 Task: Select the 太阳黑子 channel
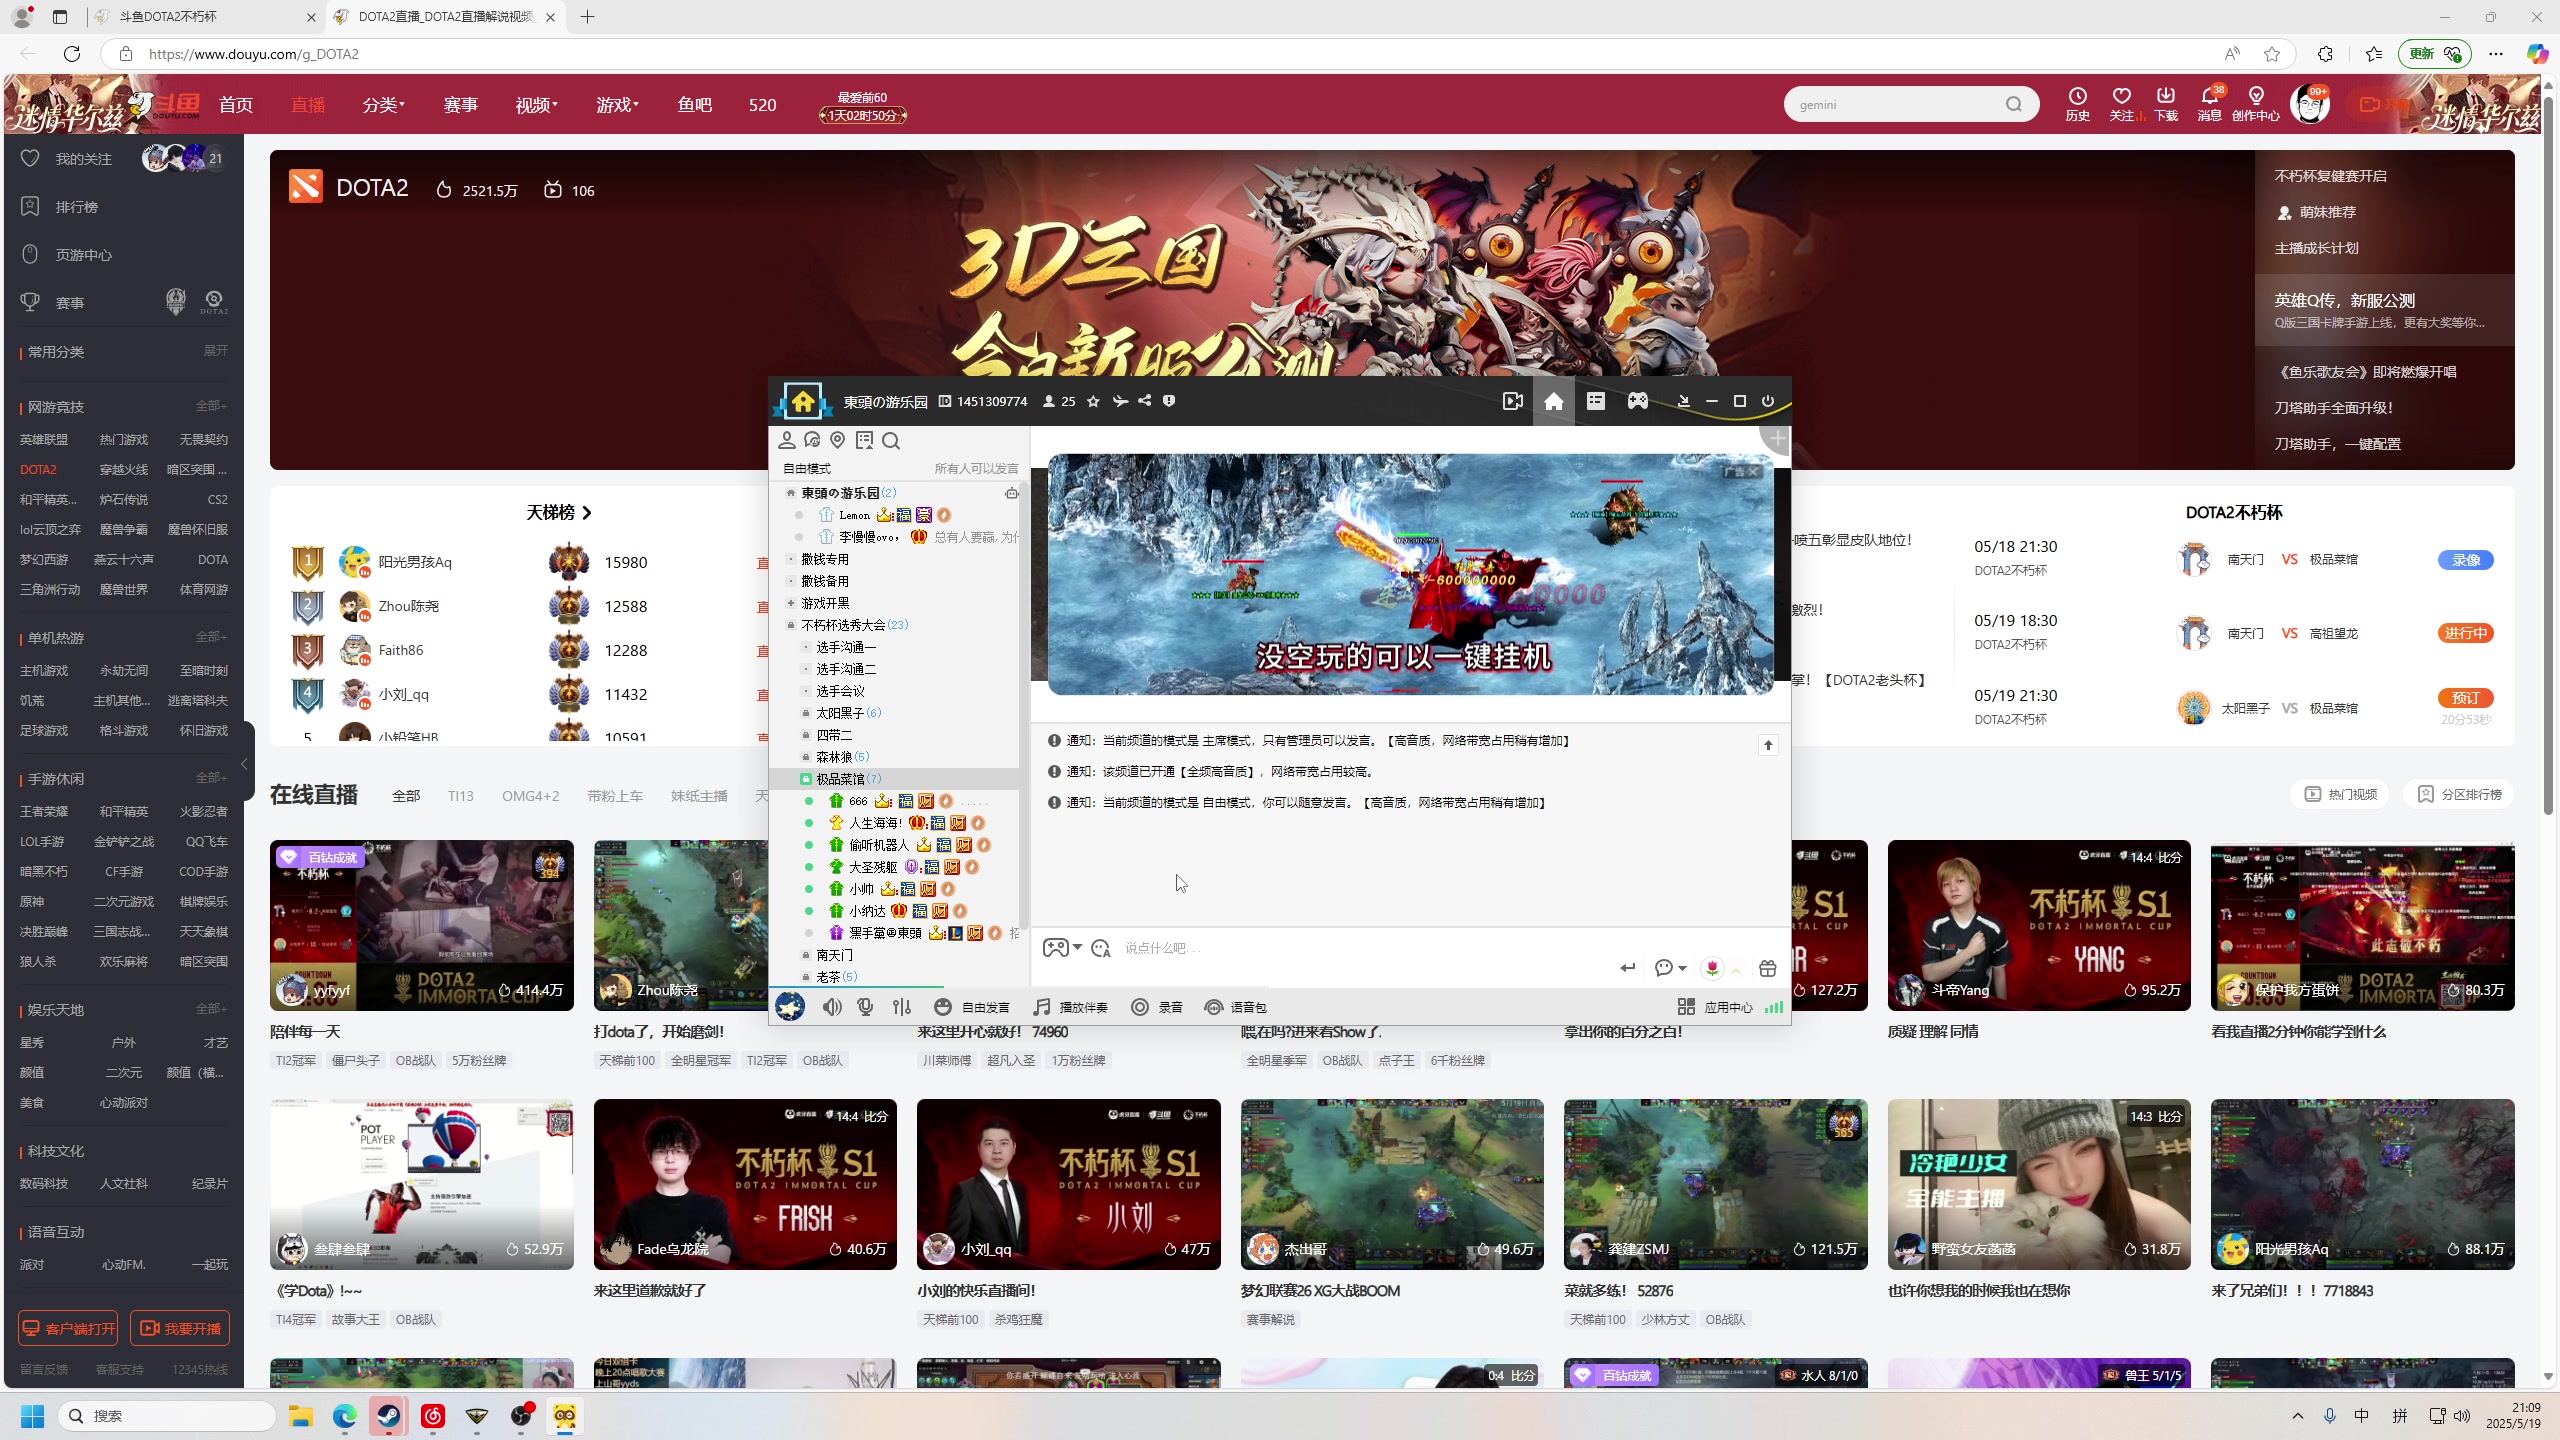coord(840,713)
